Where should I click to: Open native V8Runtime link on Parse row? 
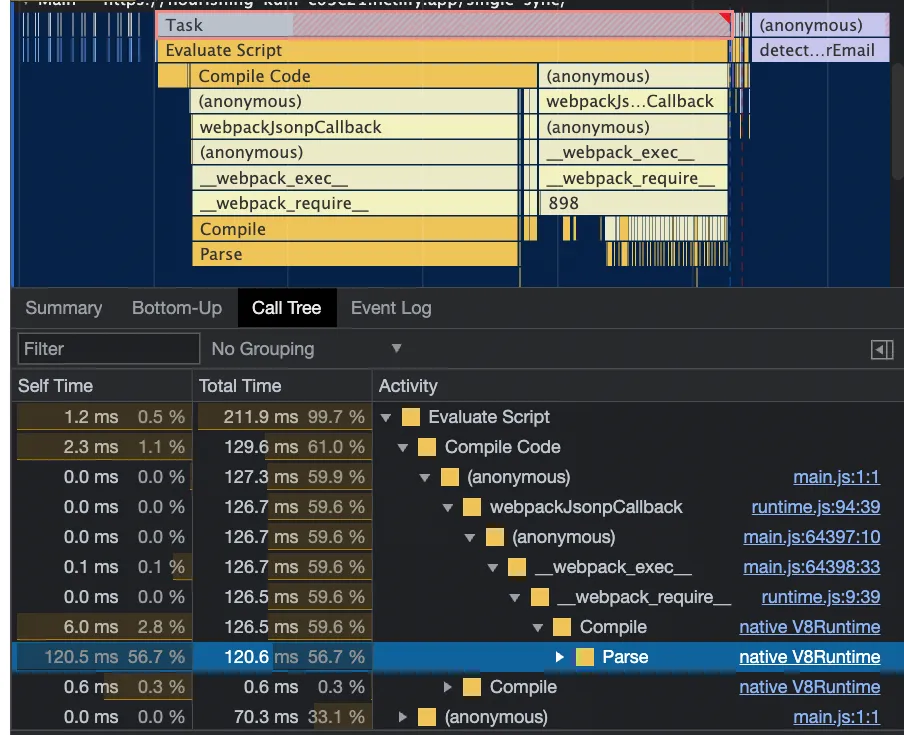click(809, 657)
